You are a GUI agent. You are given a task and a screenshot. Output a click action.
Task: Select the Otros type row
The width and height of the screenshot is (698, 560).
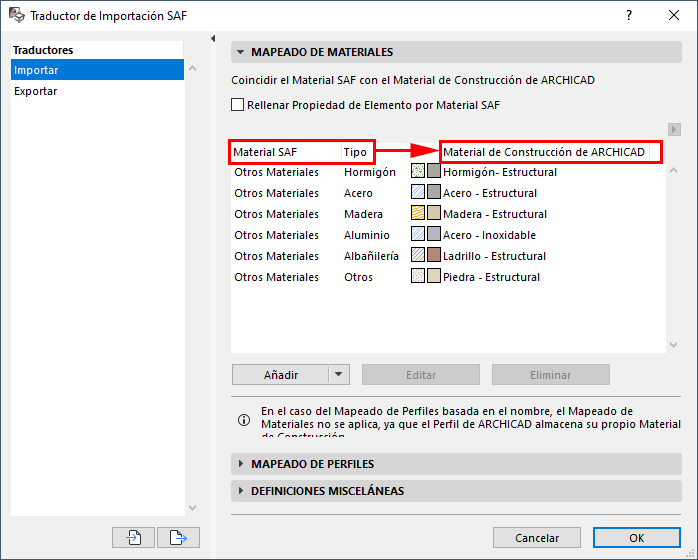448,276
